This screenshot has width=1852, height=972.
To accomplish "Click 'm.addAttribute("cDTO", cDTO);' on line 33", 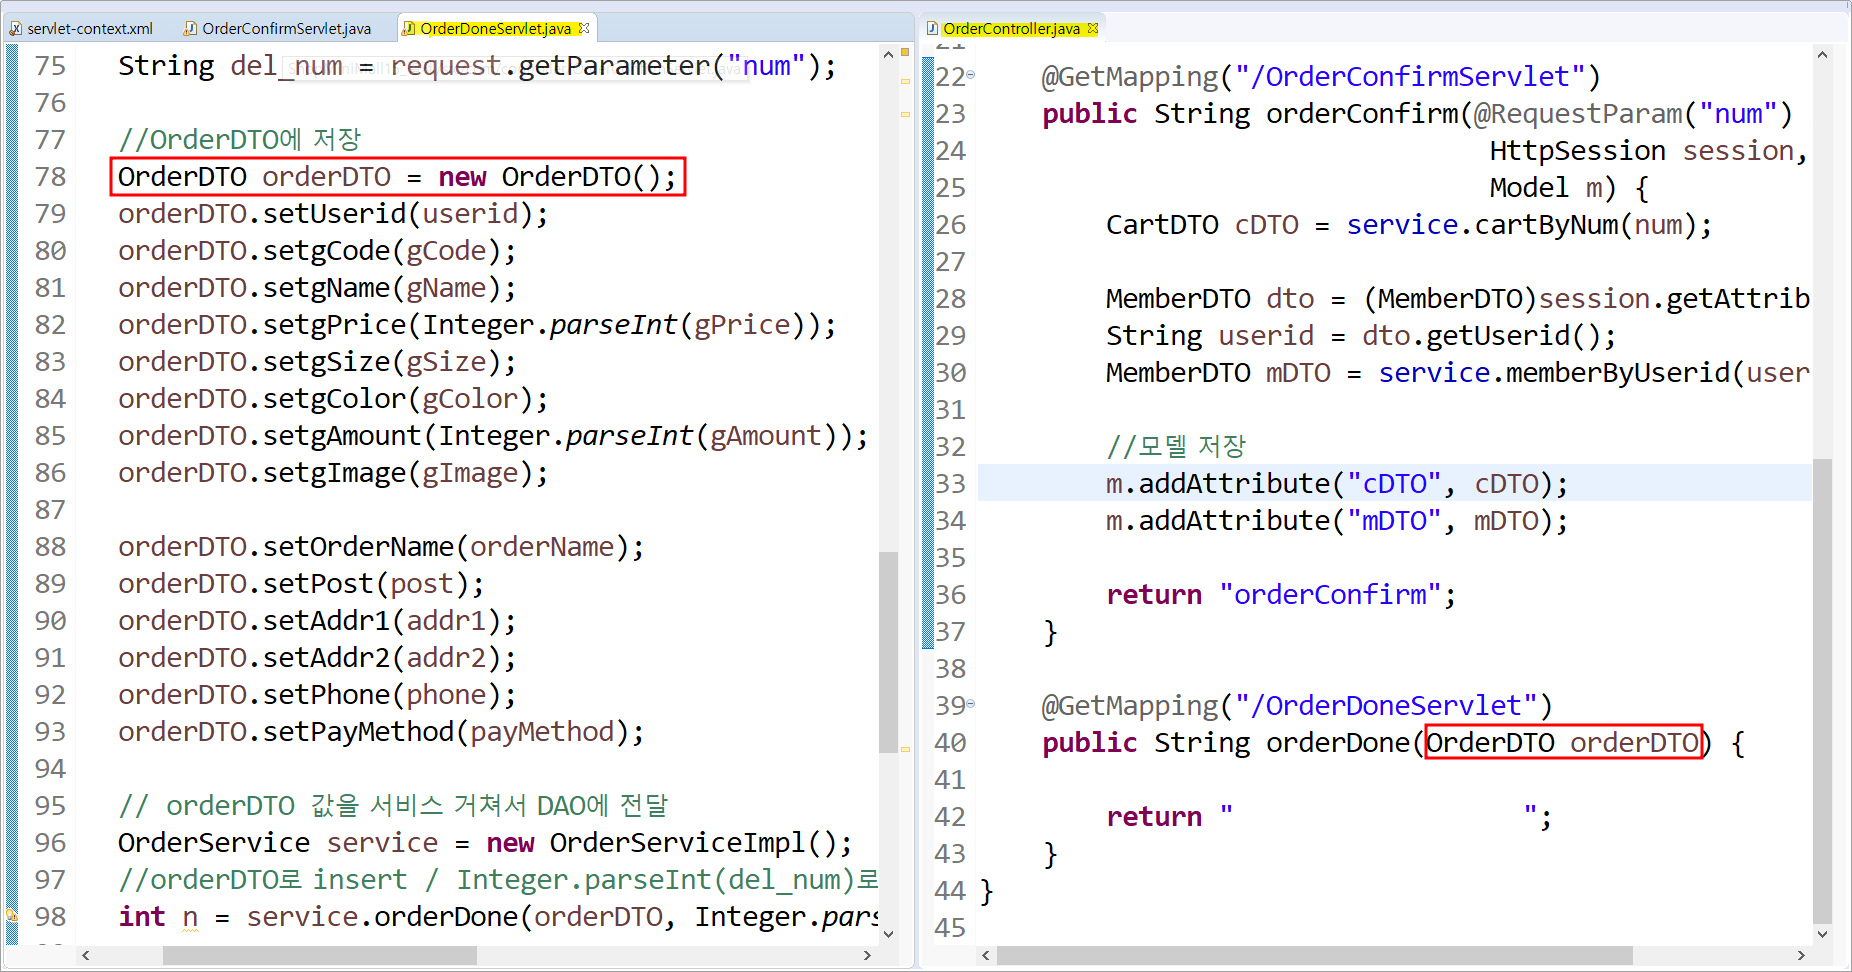I will click(1337, 484).
